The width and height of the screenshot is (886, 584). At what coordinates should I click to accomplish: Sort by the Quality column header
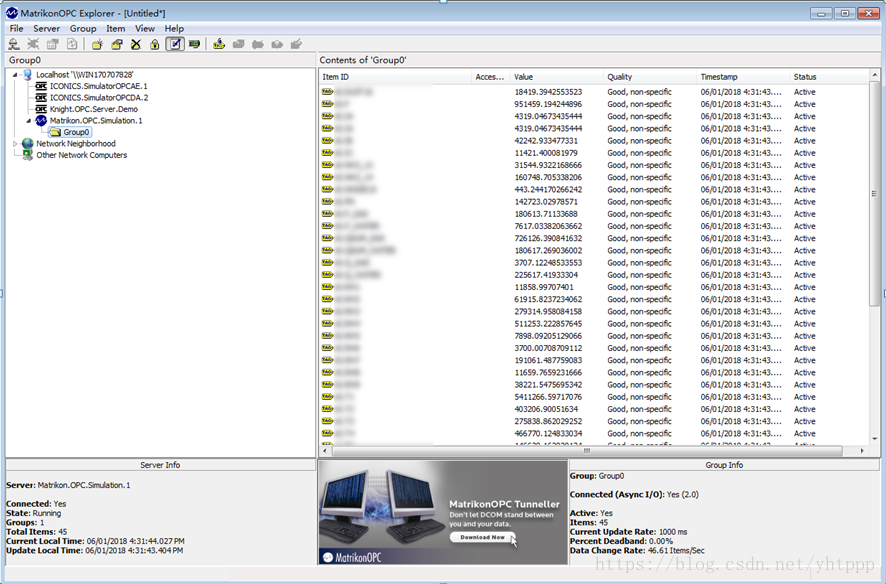(649, 77)
